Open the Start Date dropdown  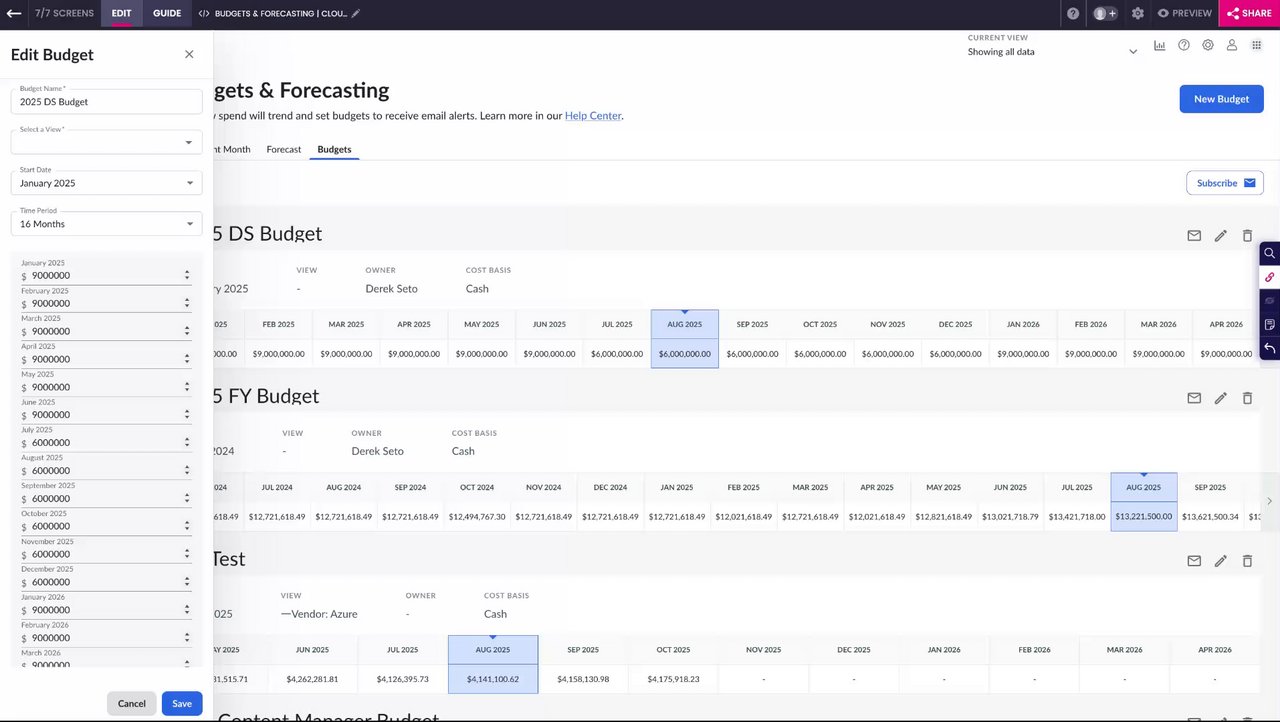click(x=107, y=183)
